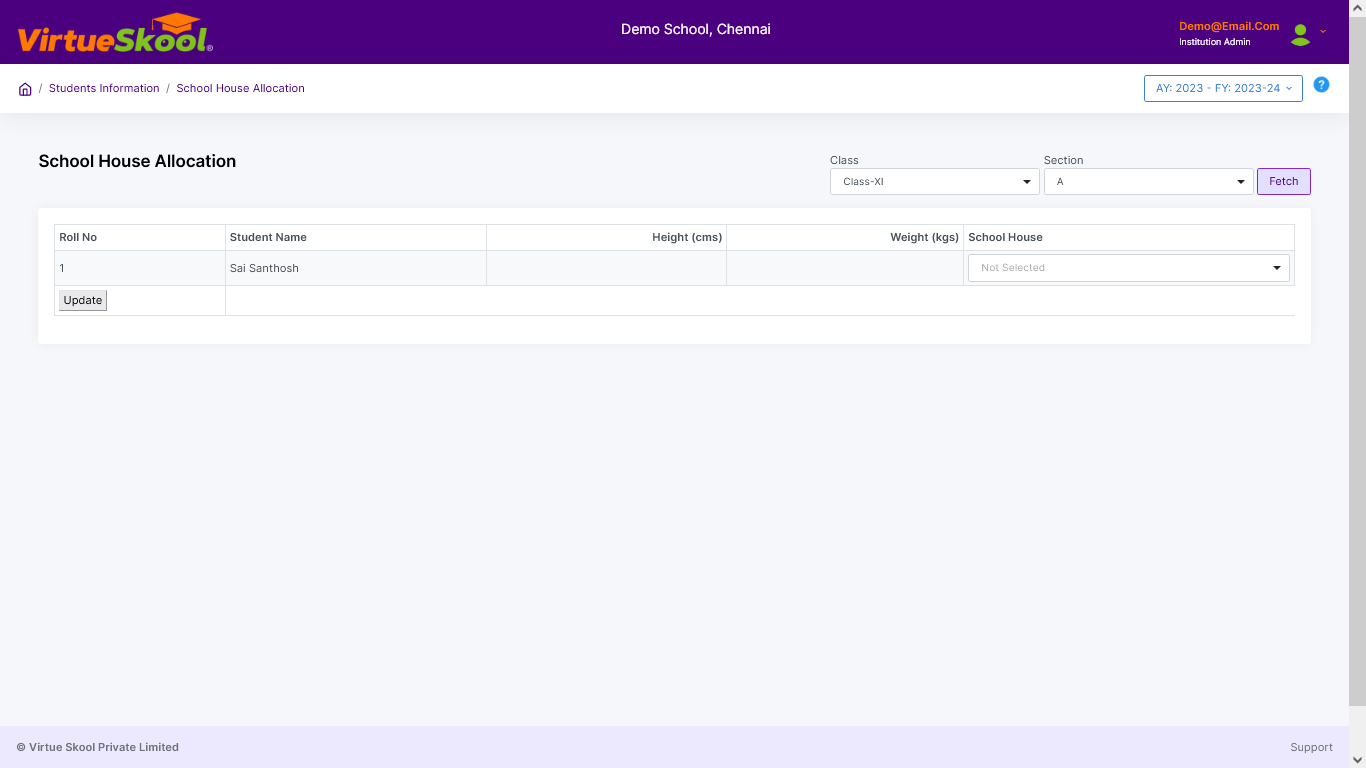
Task: Open the AY: 2023 - FY: 2023-24 dropdown
Action: (1223, 88)
